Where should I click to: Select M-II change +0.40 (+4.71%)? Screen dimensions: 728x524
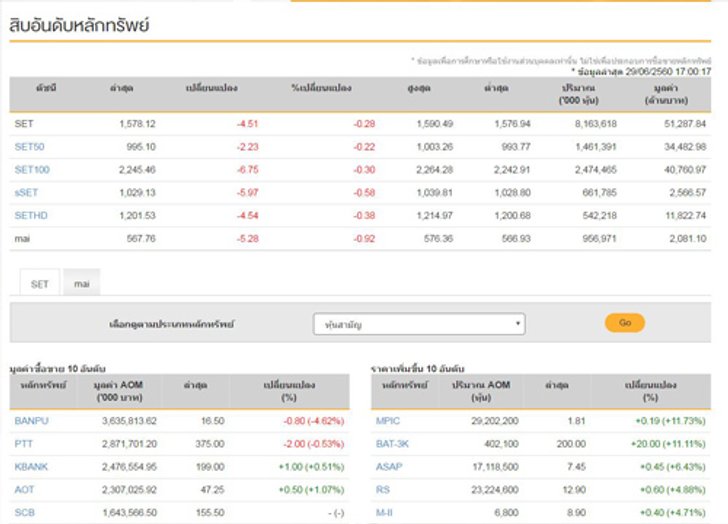pyautogui.click(x=673, y=512)
